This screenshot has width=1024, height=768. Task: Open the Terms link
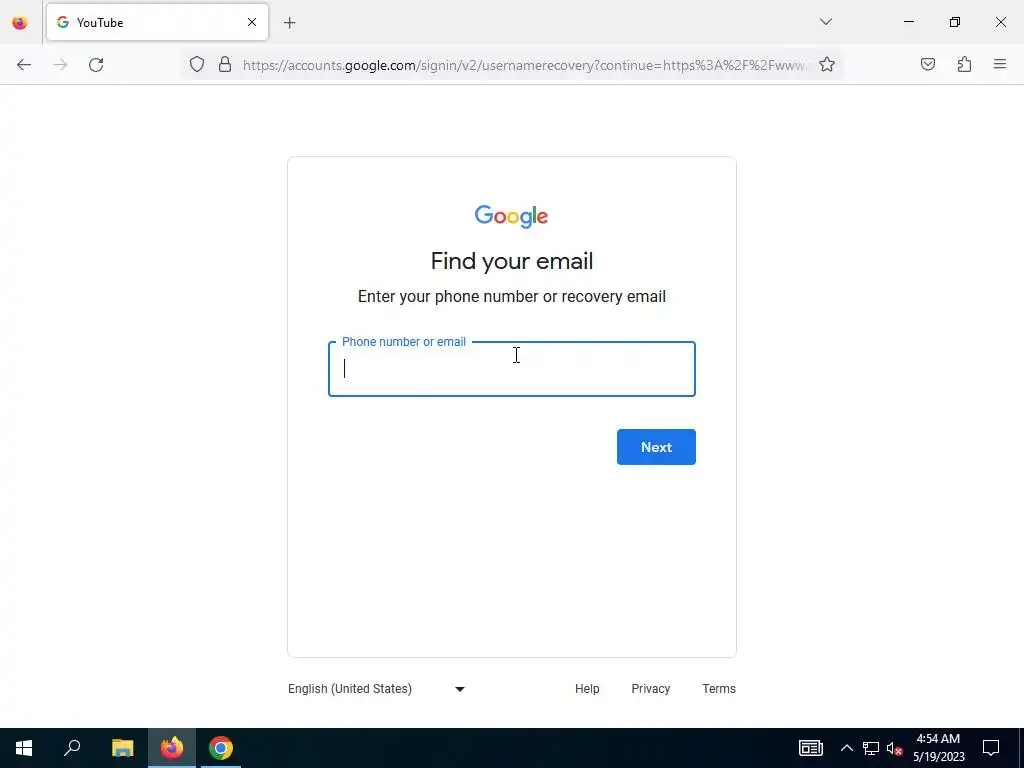pyautogui.click(x=719, y=689)
